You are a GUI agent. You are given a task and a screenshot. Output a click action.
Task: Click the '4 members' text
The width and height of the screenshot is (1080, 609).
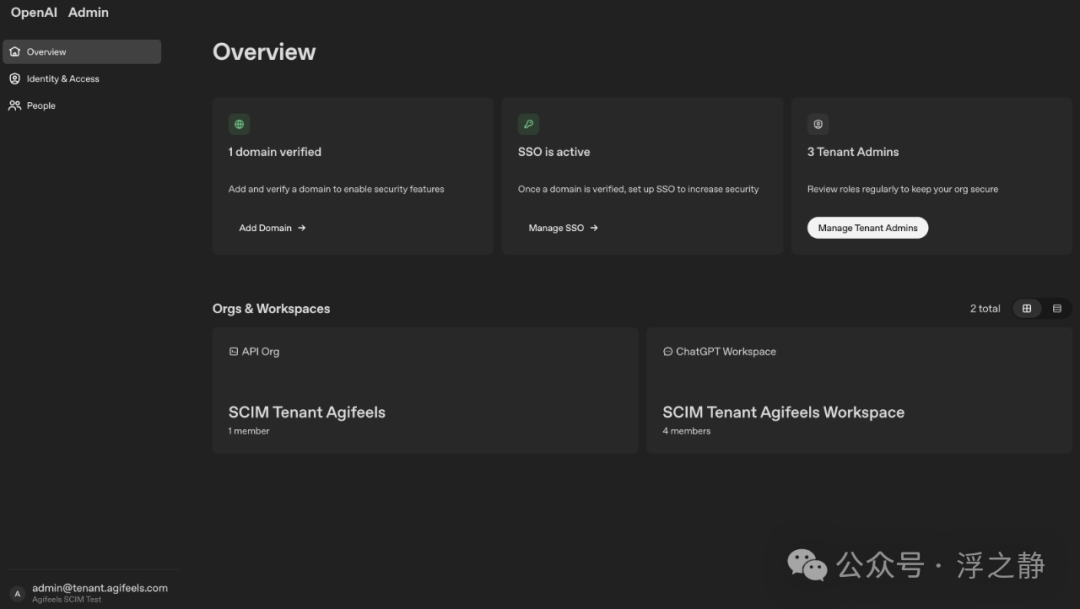(686, 431)
